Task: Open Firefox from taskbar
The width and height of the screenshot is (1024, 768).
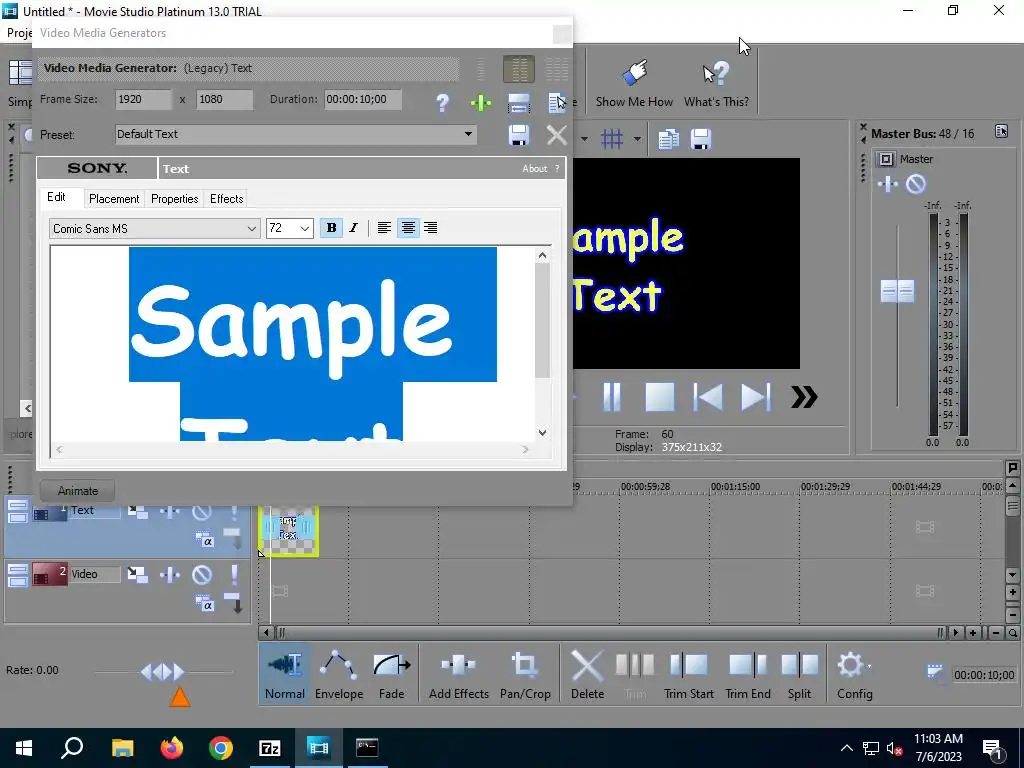Action: [x=172, y=748]
